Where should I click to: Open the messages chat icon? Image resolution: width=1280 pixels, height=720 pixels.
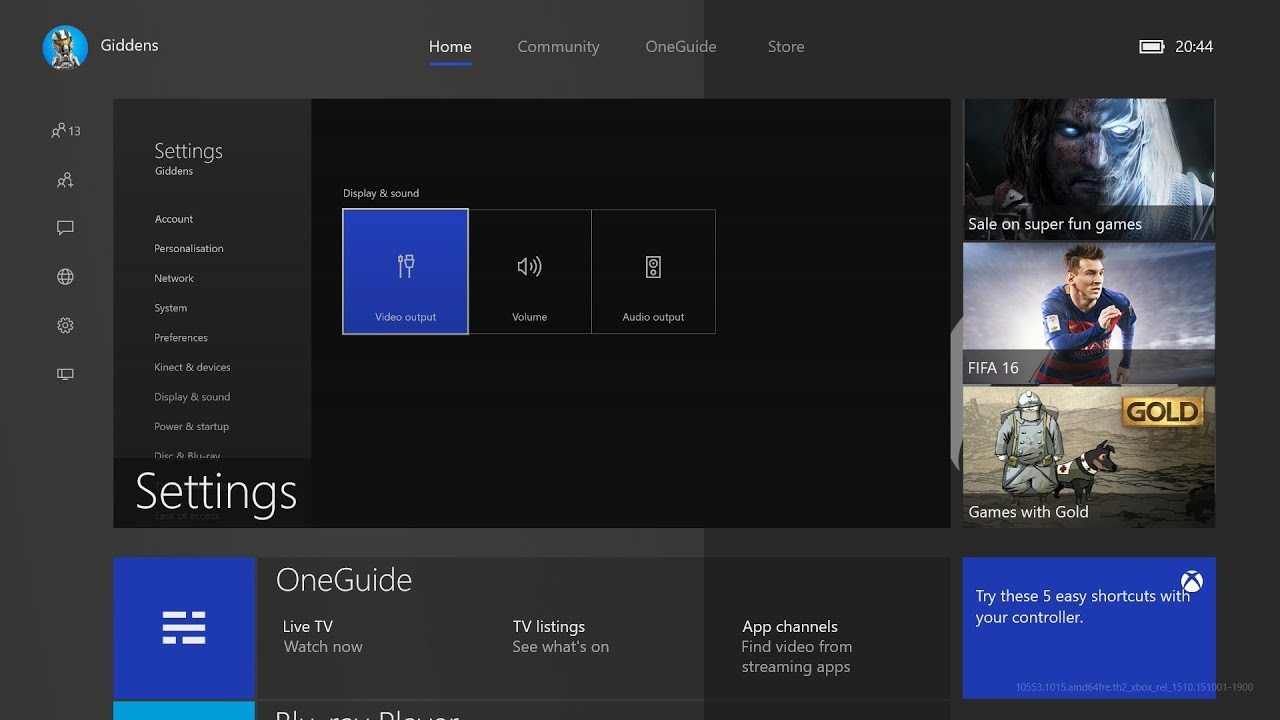[x=65, y=228]
